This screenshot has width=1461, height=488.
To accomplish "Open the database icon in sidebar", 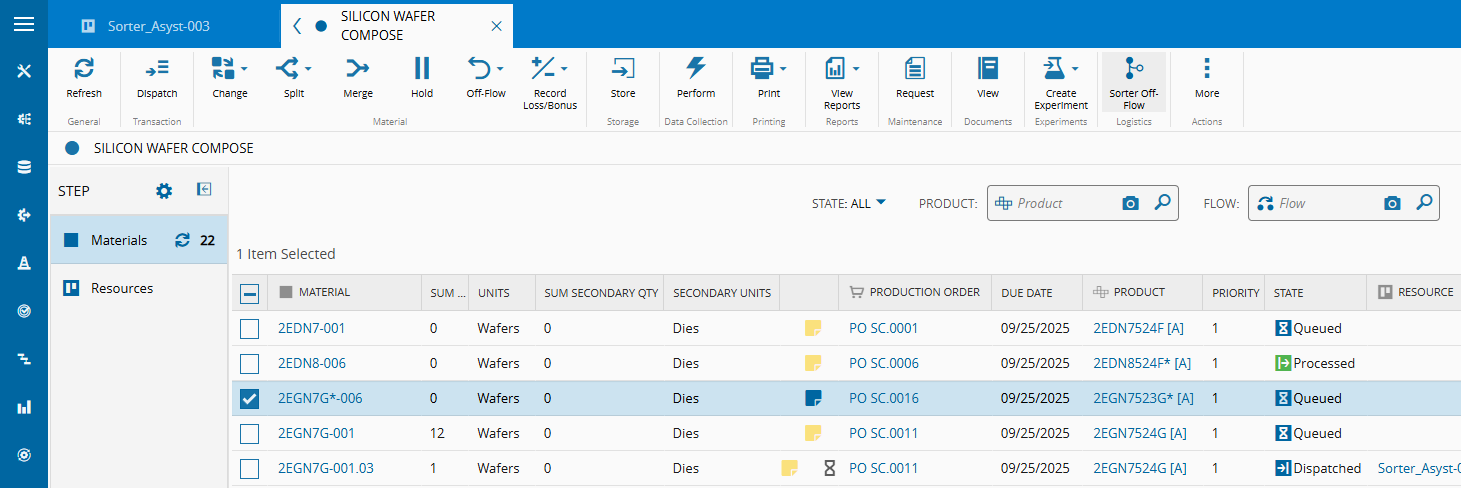I will click(24, 167).
